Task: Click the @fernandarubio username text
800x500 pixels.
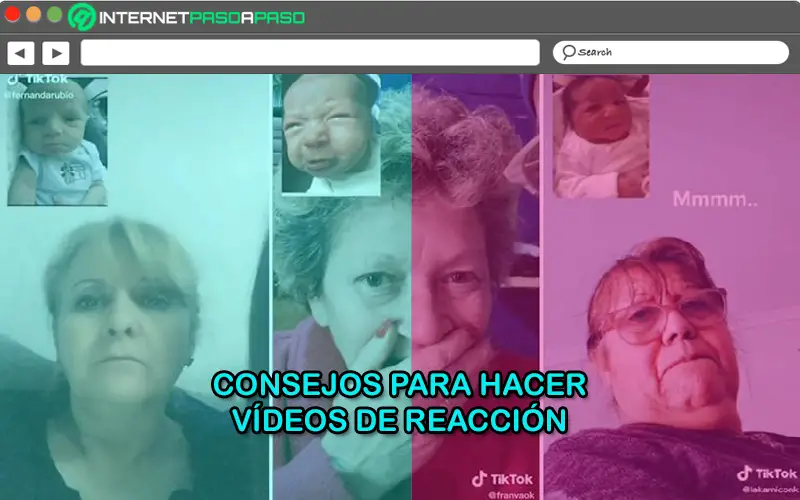Action: (x=39, y=95)
